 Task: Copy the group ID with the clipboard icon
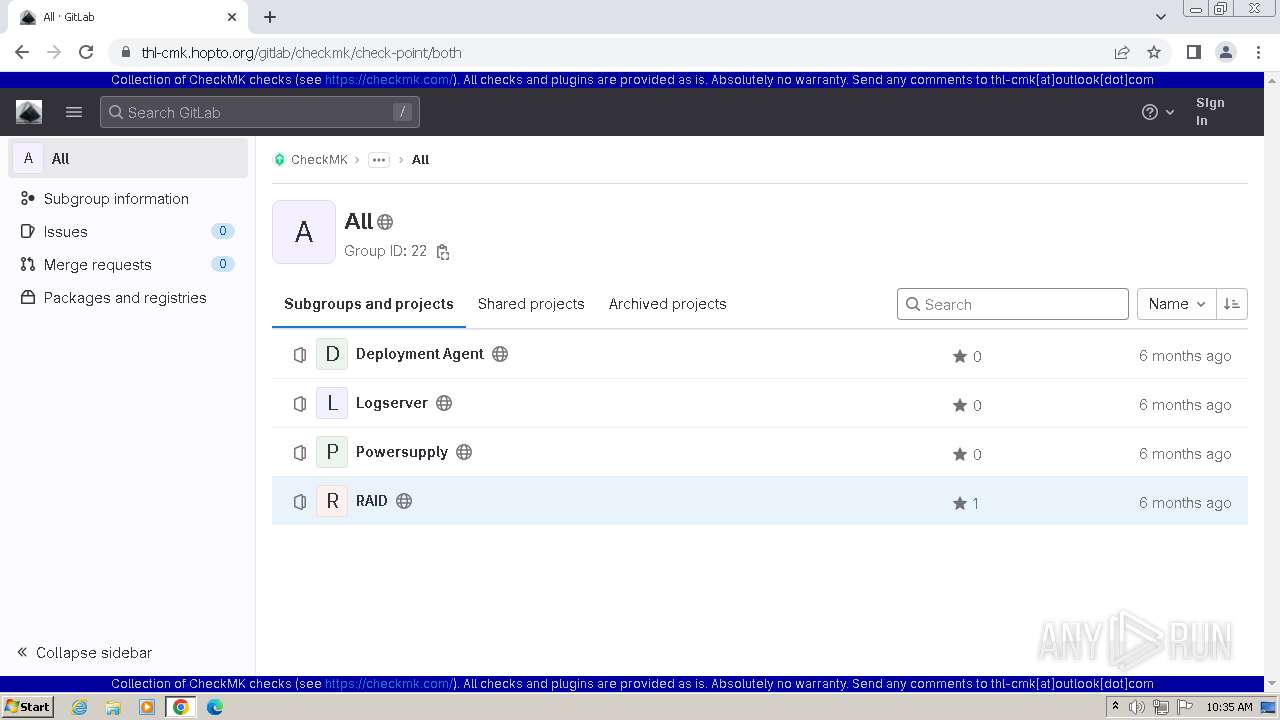coord(443,252)
